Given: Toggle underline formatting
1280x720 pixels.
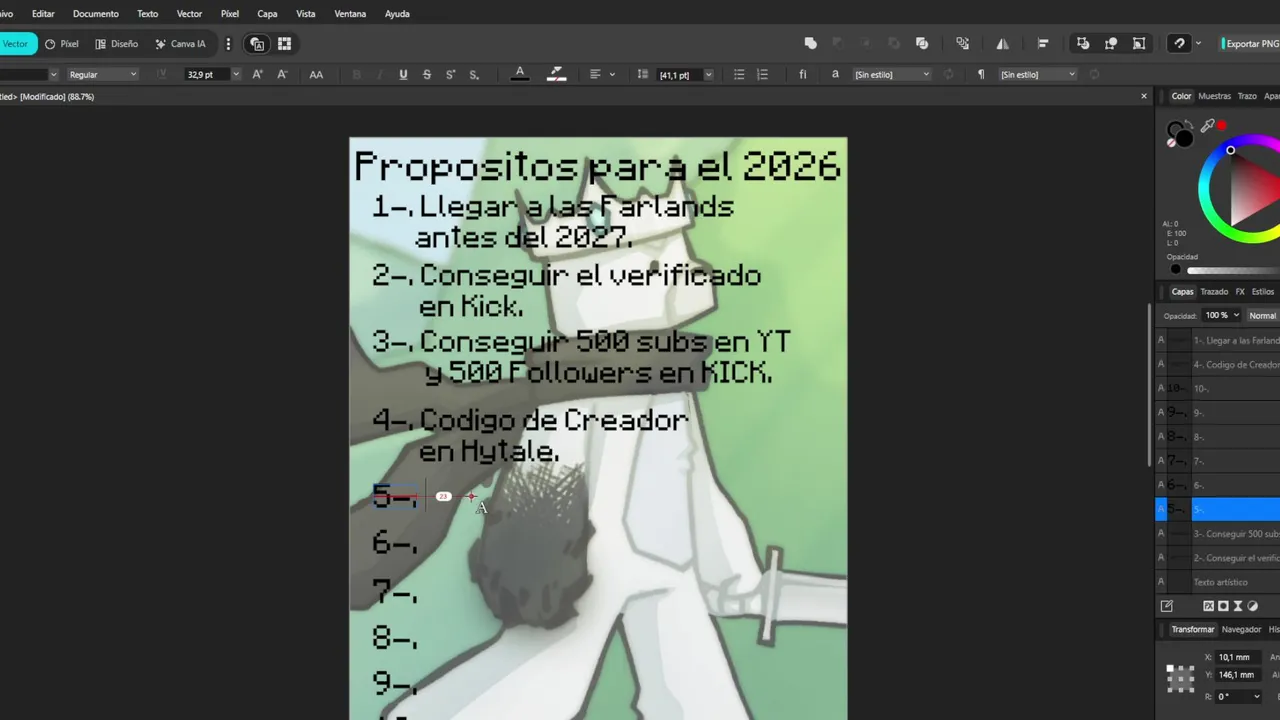Looking at the screenshot, I should (x=403, y=74).
